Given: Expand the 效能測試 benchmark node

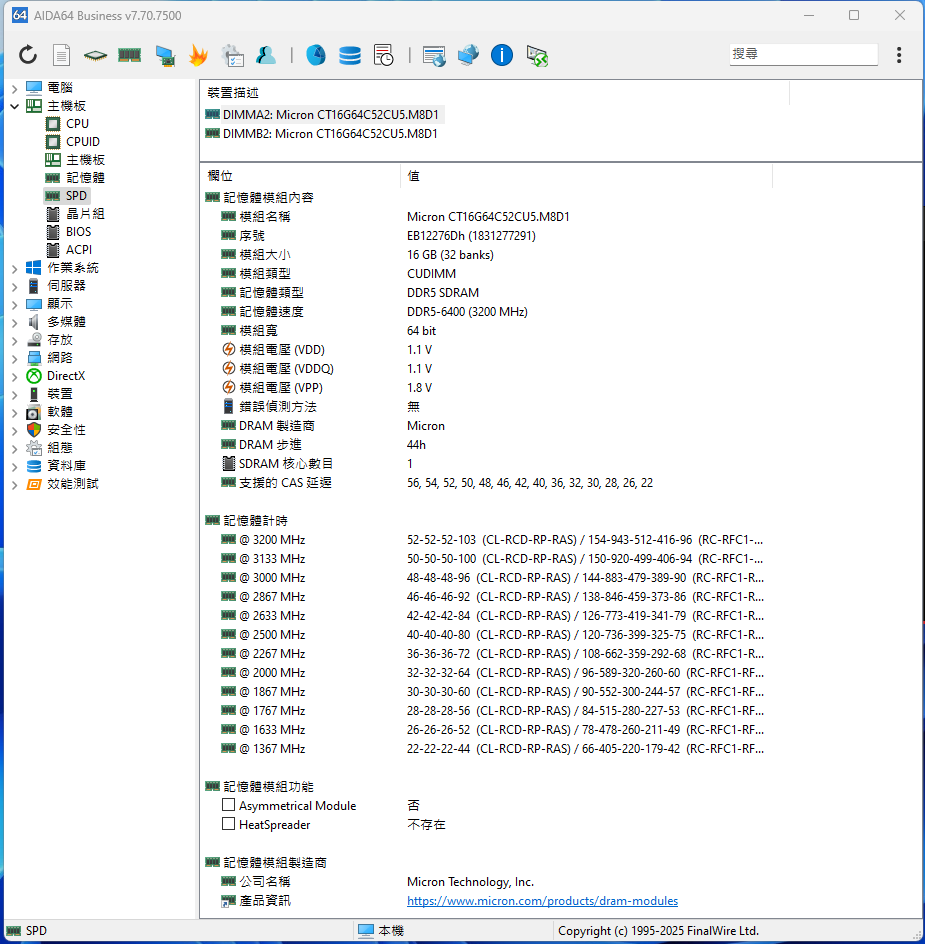Looking at the screenshot, I should pos(14,485).
